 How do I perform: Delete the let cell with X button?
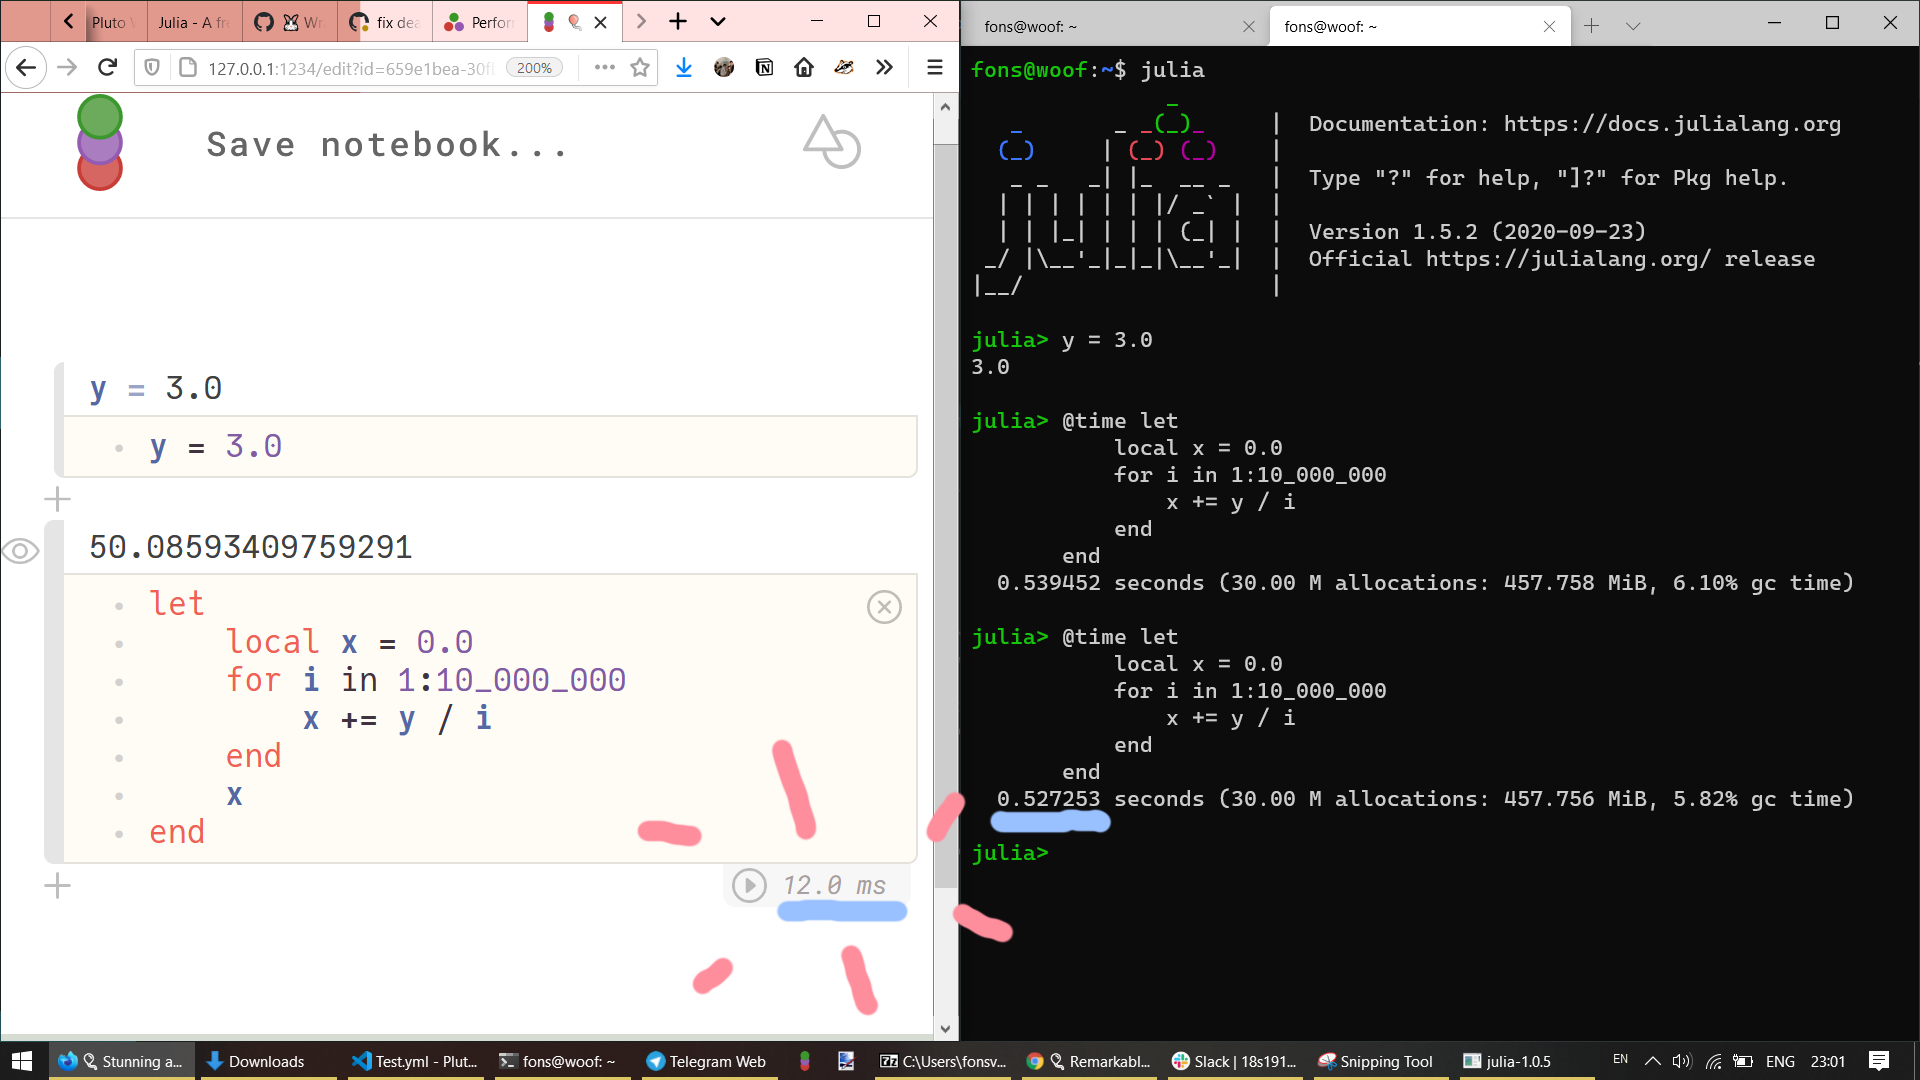884,607
